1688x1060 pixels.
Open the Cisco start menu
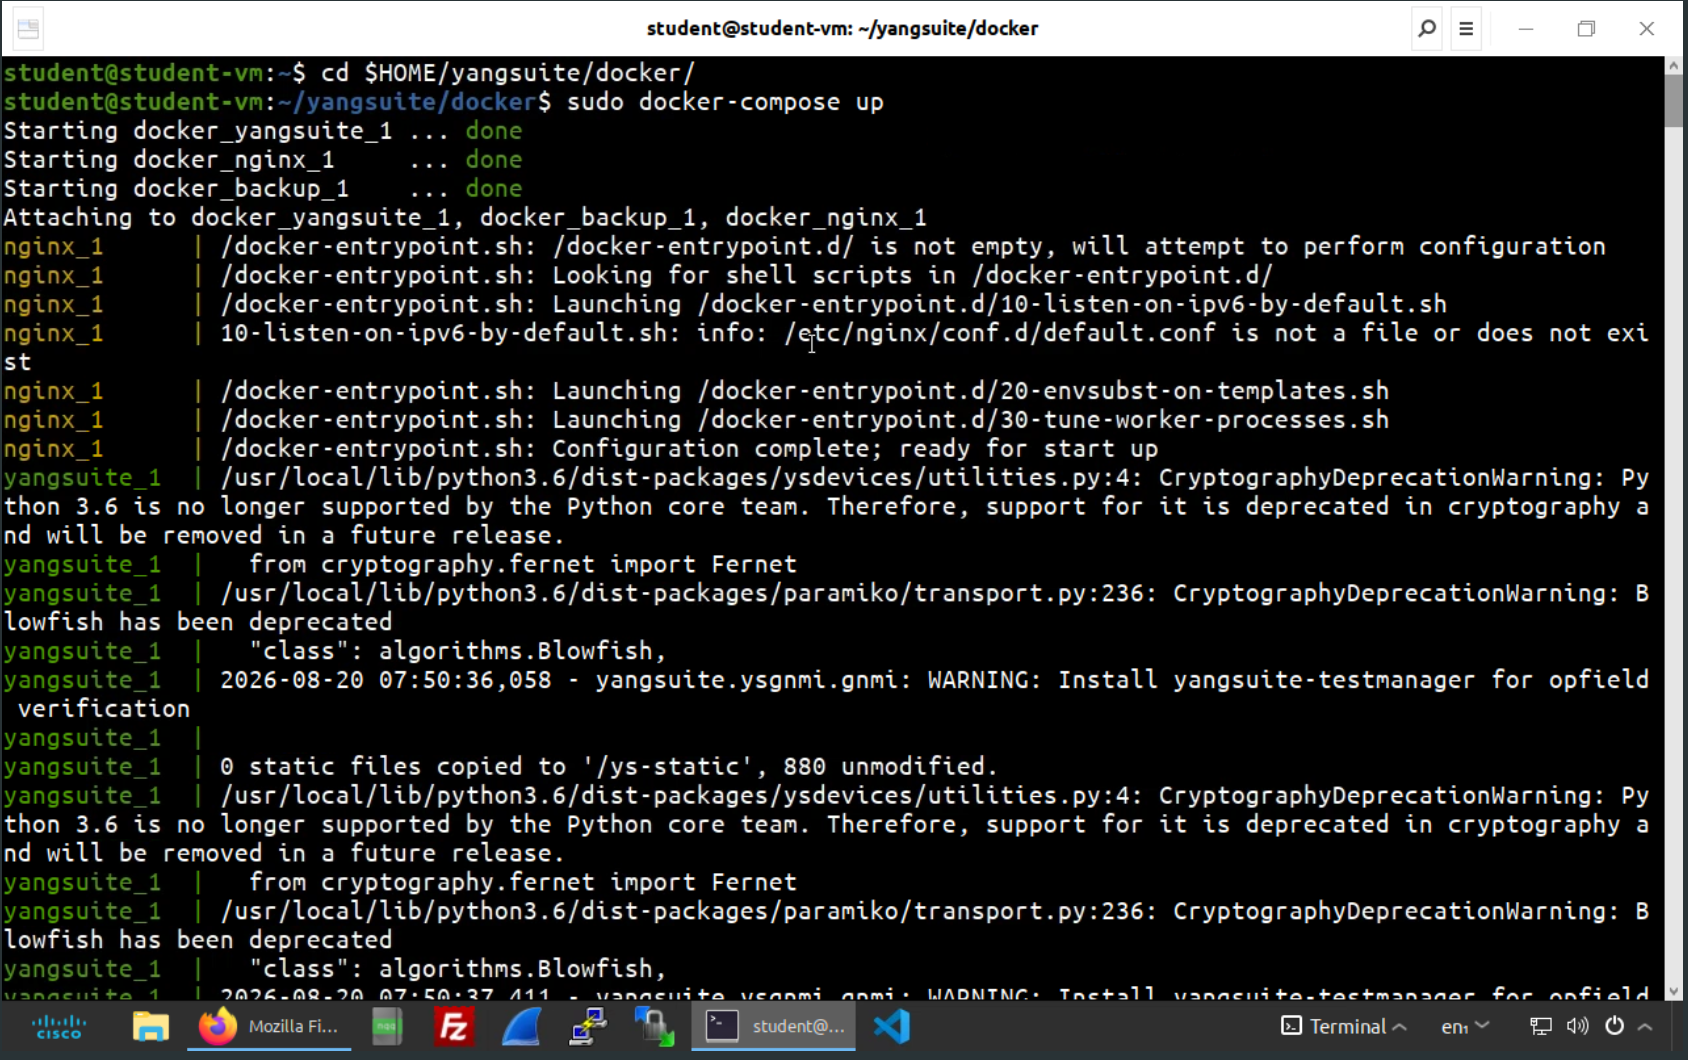pyautogui.click(x=59, y=1027)
